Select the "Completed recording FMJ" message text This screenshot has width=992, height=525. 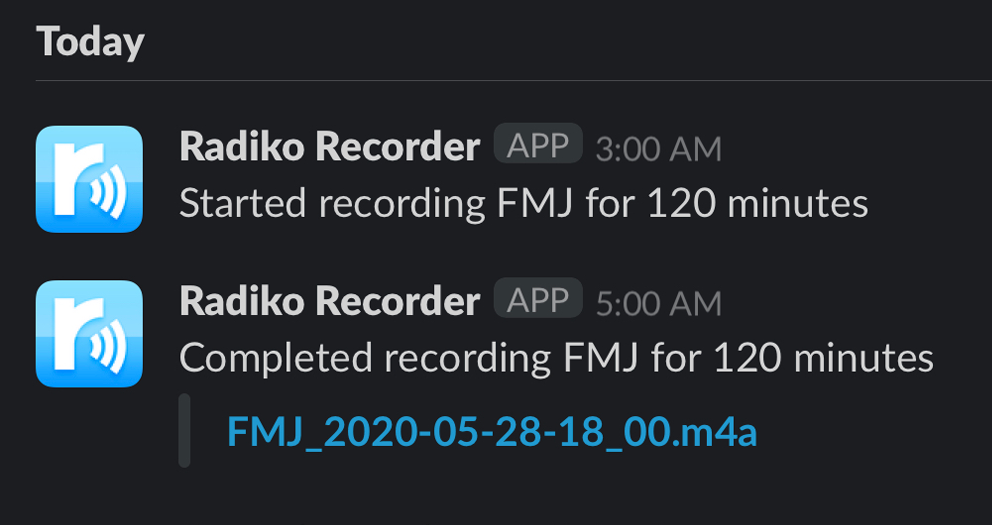point(556,358)
